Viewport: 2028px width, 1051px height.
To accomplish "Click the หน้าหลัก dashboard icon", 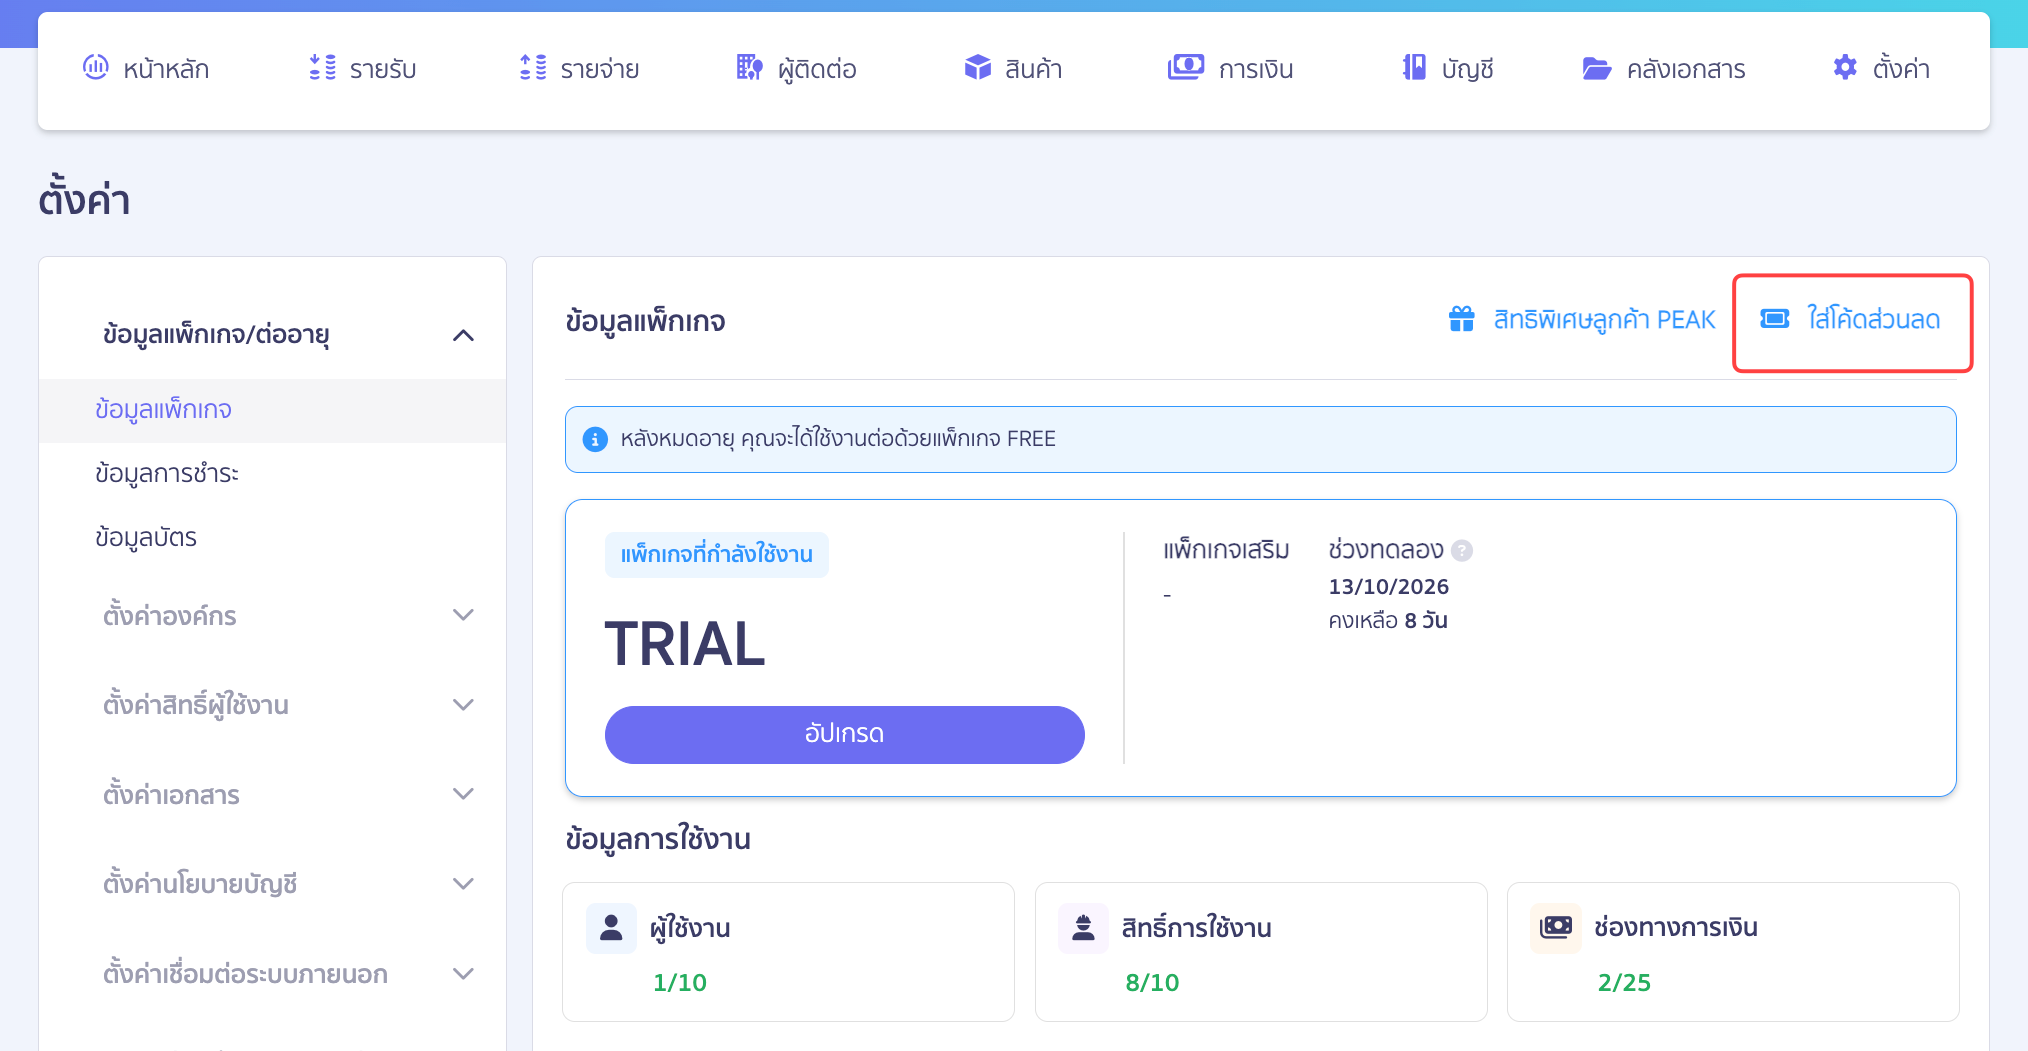I will pos(95,68).
